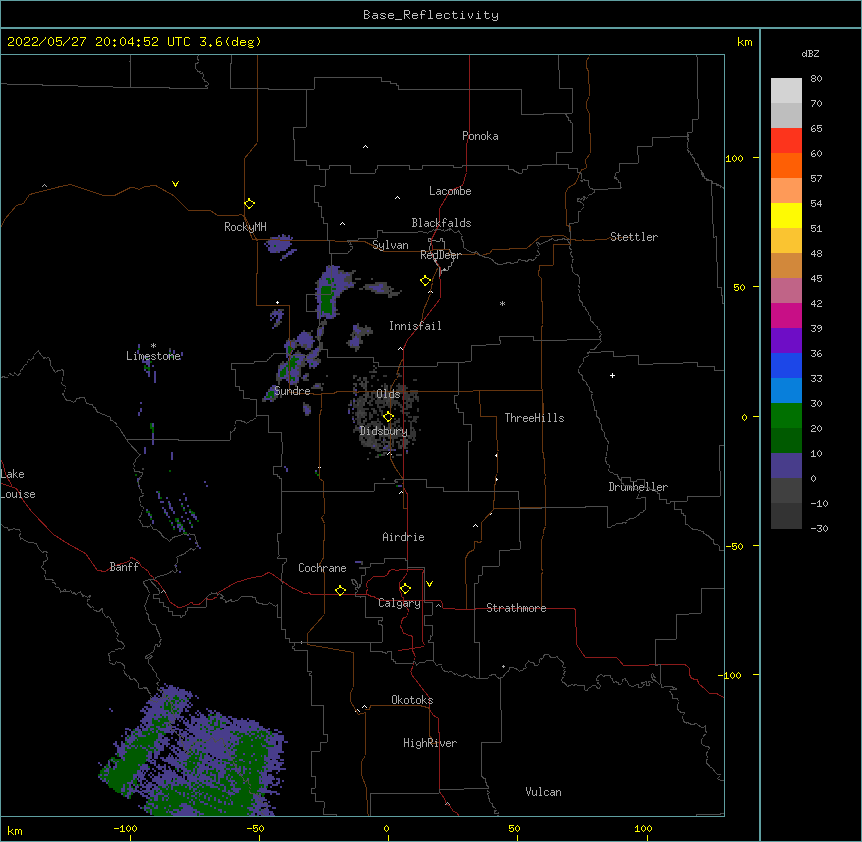This screenshot has width=862, height=842.
Task: Click the Olds label
Action: pos(388,394)
